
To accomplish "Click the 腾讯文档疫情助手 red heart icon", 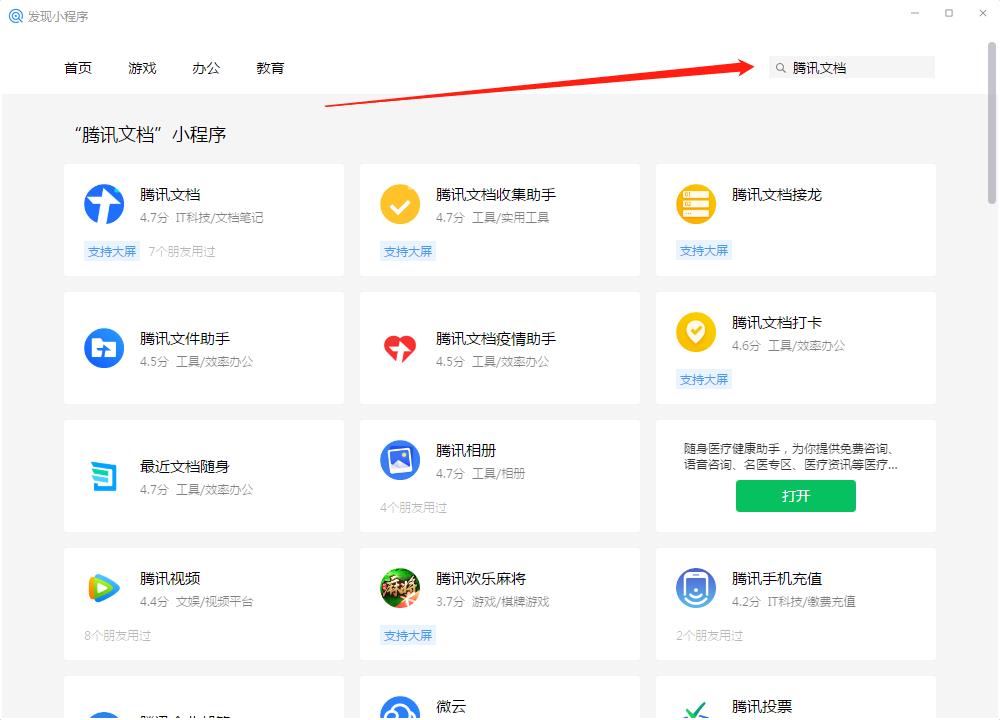I will tap(400, 348).
